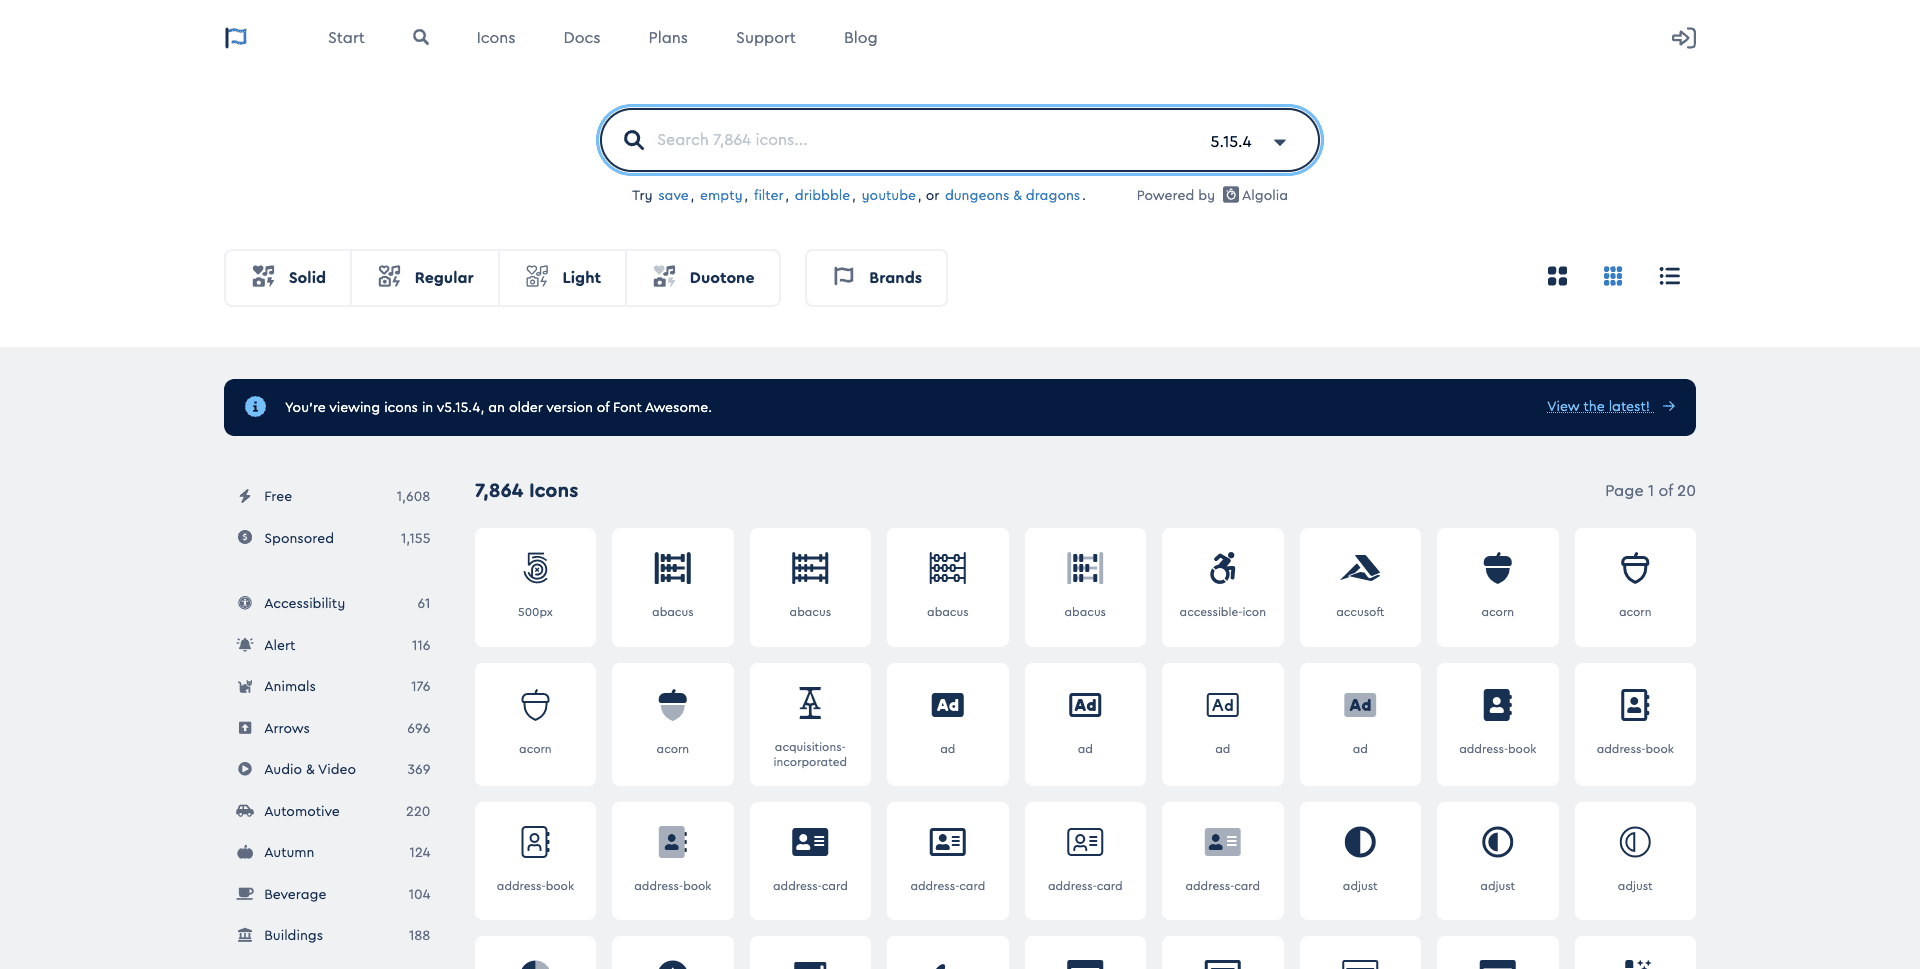Open the search magnifier in top navigation

421,37
